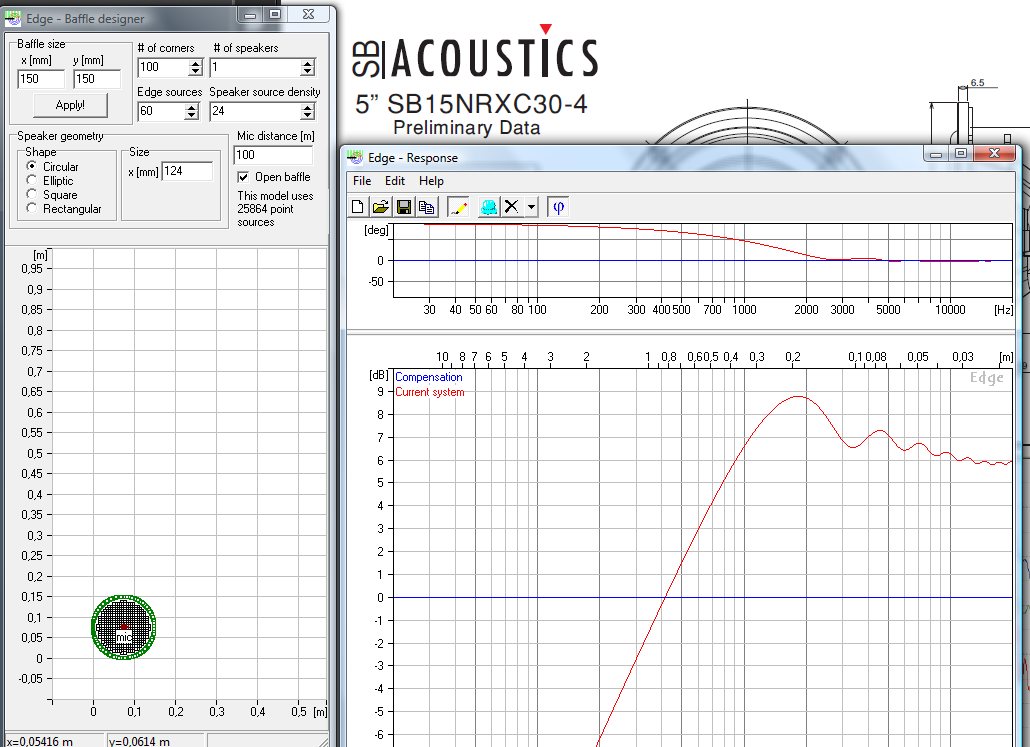This screenshot has width=1030, height=747.
Task: Close the Baffle designer window
Action: pyautogui.click(x=308, y=14)
